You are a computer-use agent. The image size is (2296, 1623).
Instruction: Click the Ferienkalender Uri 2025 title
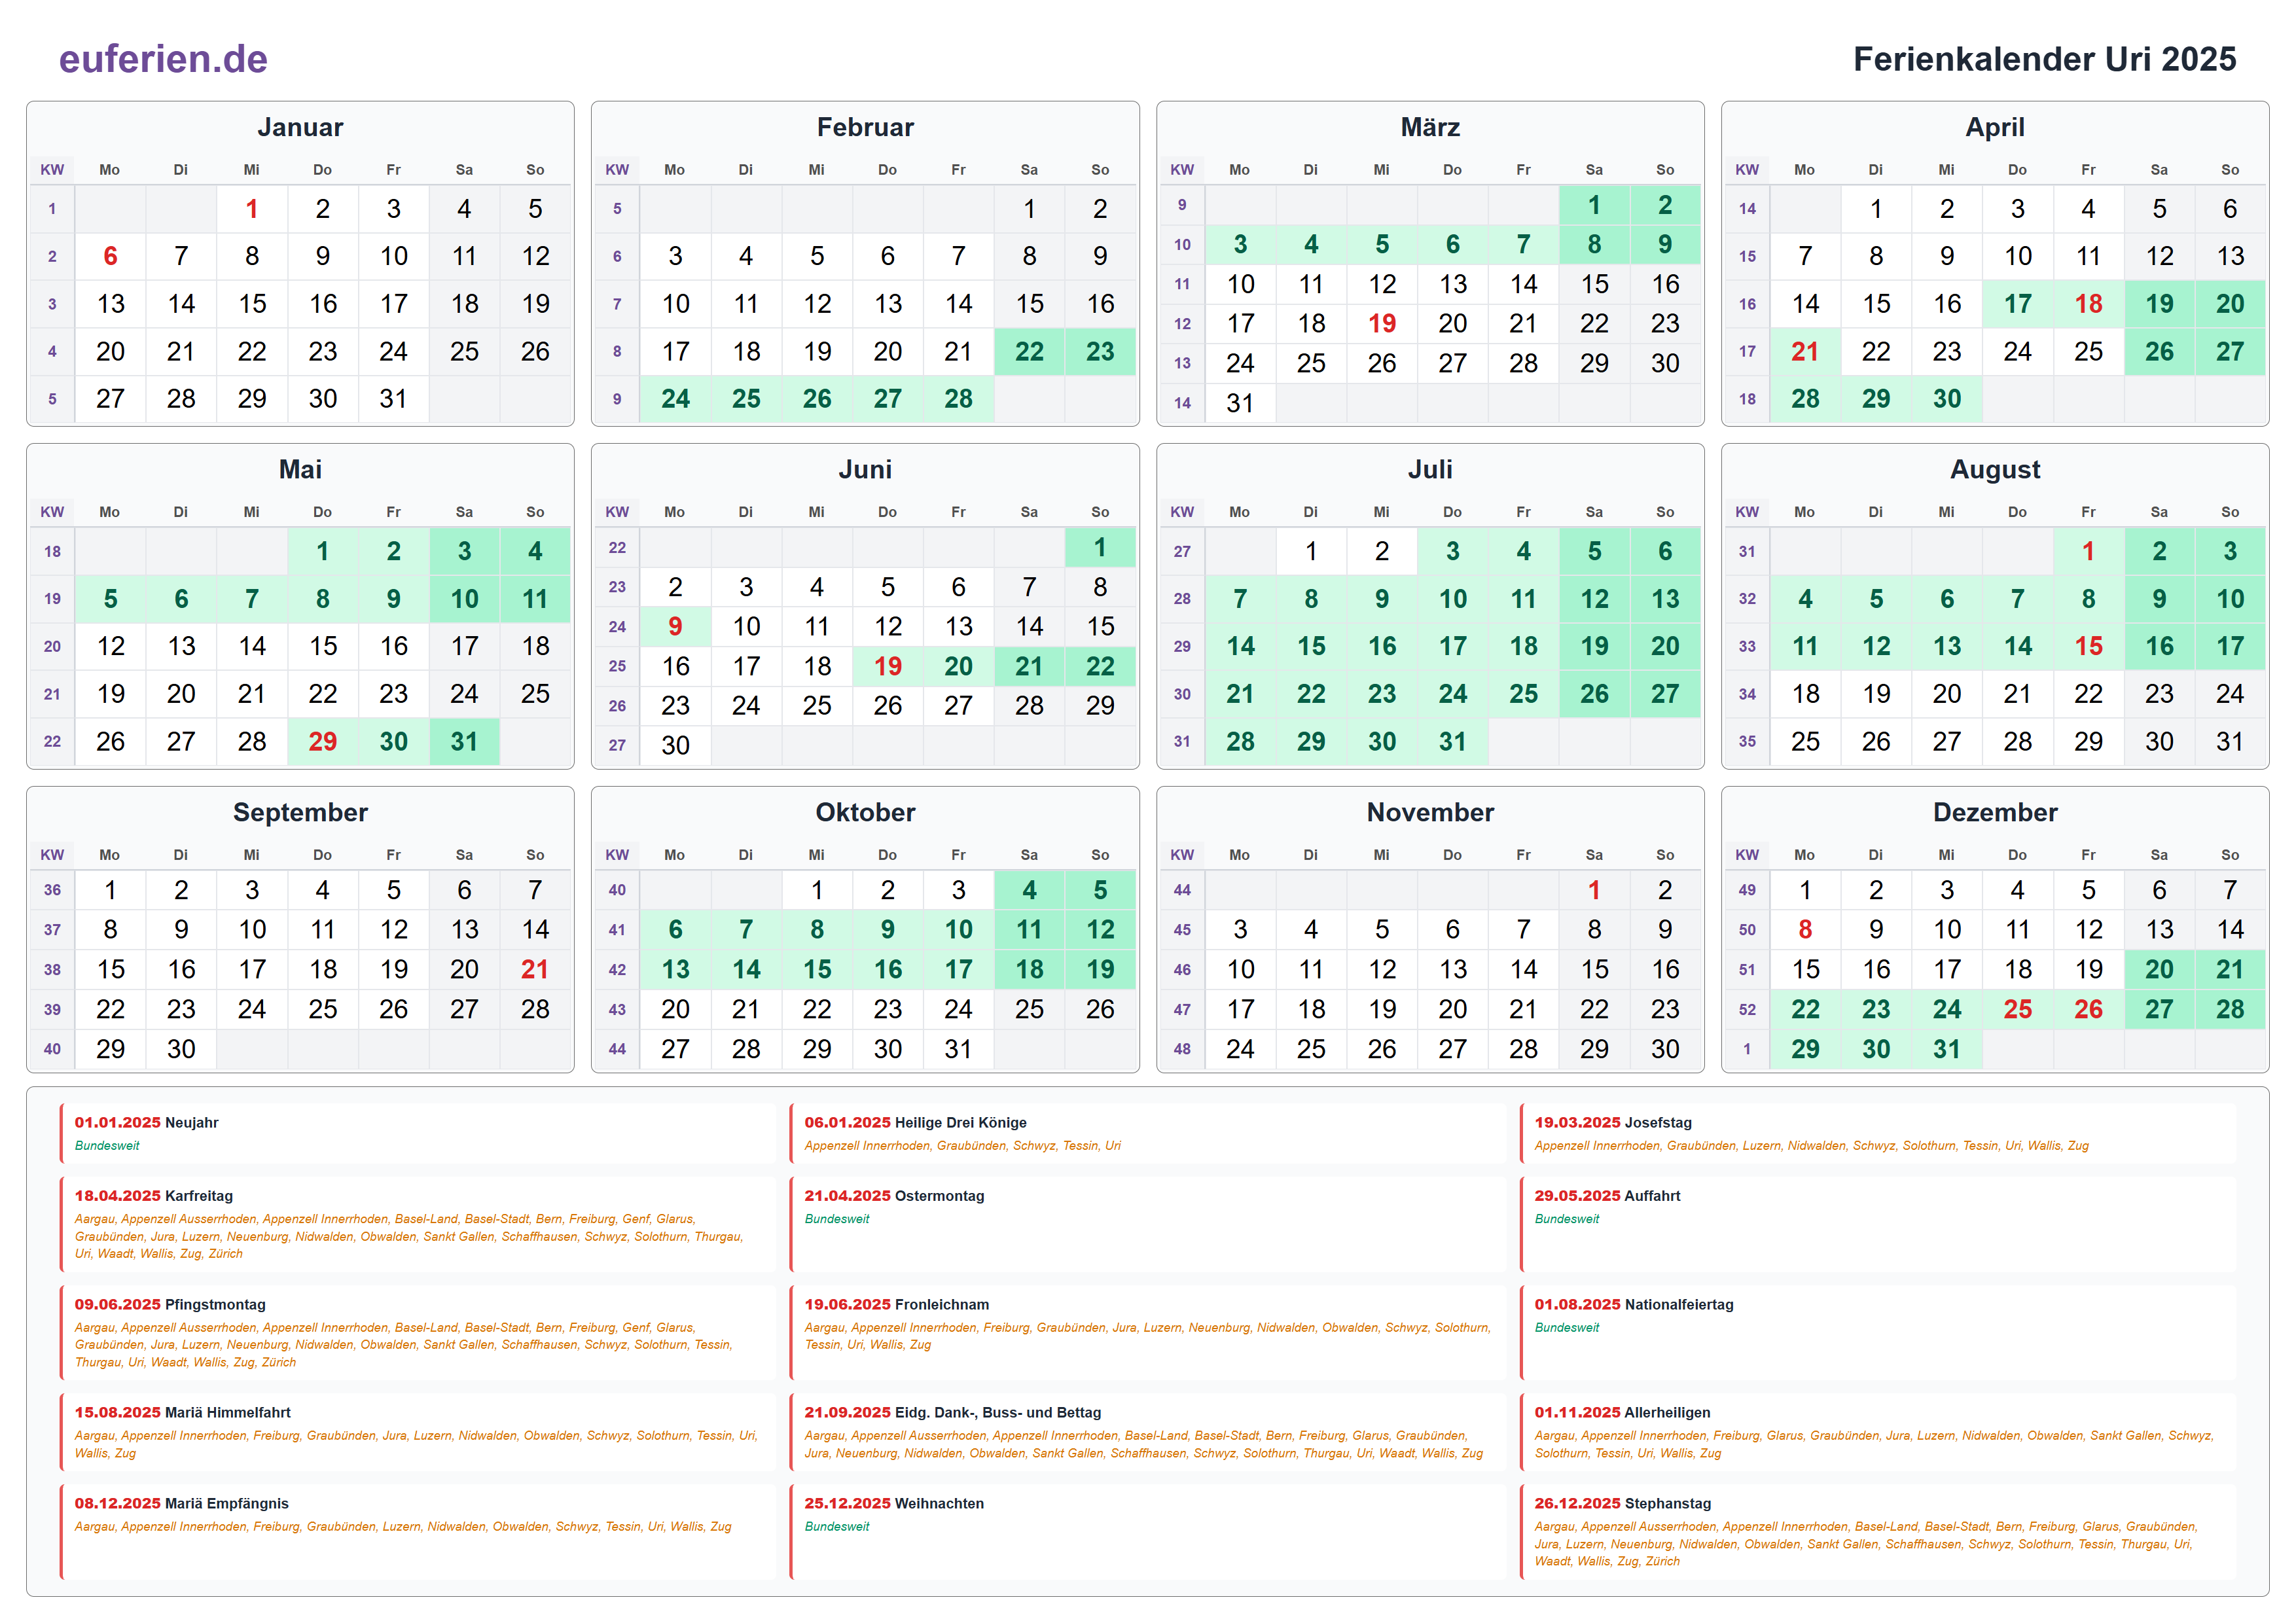[2044, 59]
